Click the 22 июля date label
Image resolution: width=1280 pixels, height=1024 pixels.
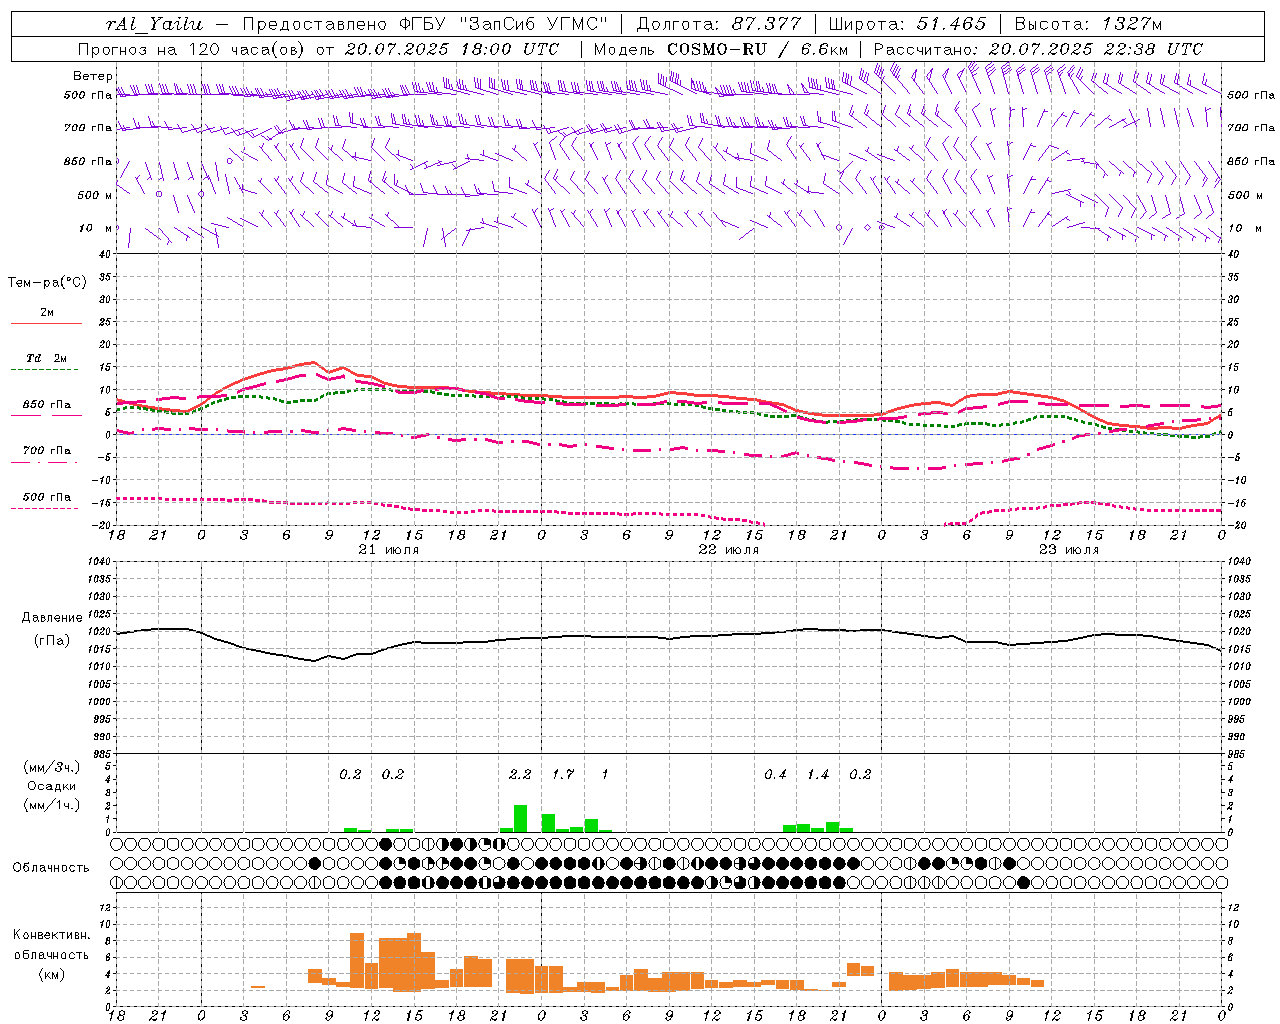(729, 550)
